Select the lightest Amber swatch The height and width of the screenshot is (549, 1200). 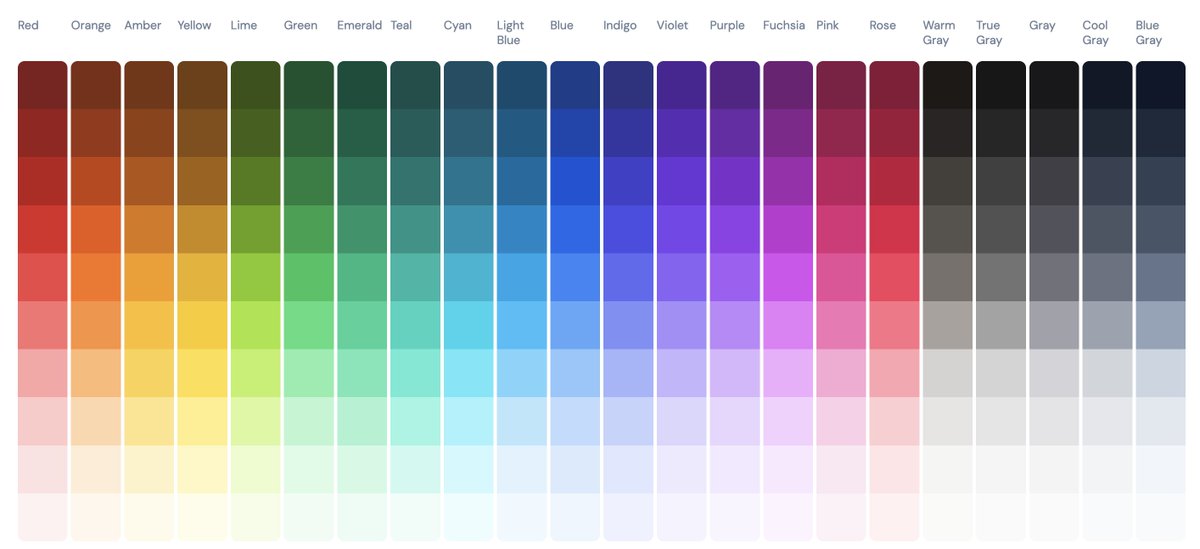(149, 517)
